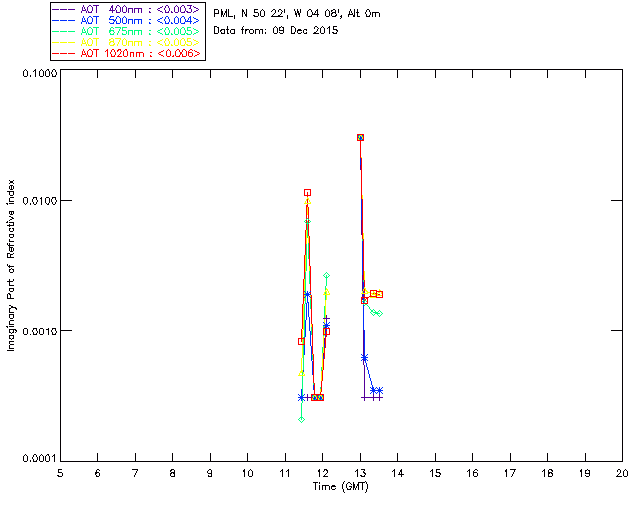Click the AOT 1020nm legend entry
The width and height of the screenshot is (640, 512).
click(x=127, y=53)
